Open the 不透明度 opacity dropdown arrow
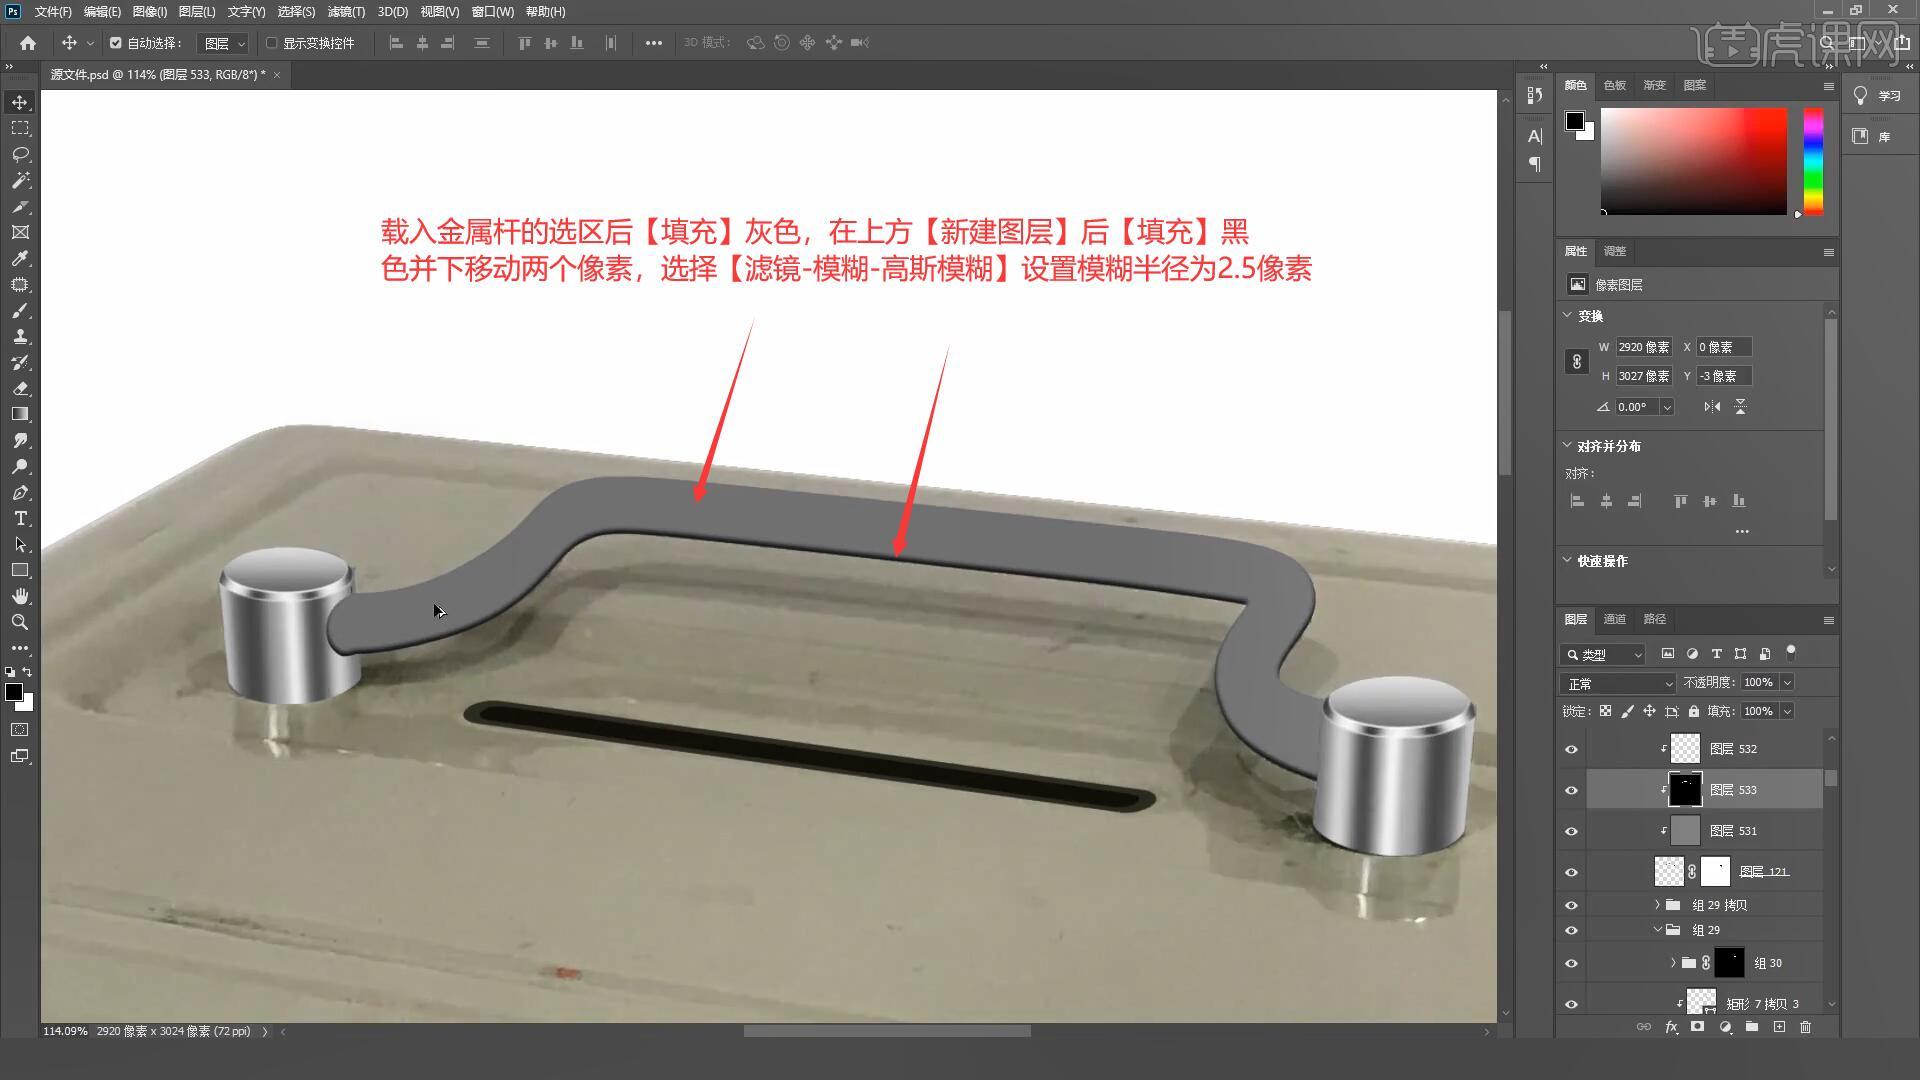This screenshot has width=1920, height=1080. coord(1787,683)
